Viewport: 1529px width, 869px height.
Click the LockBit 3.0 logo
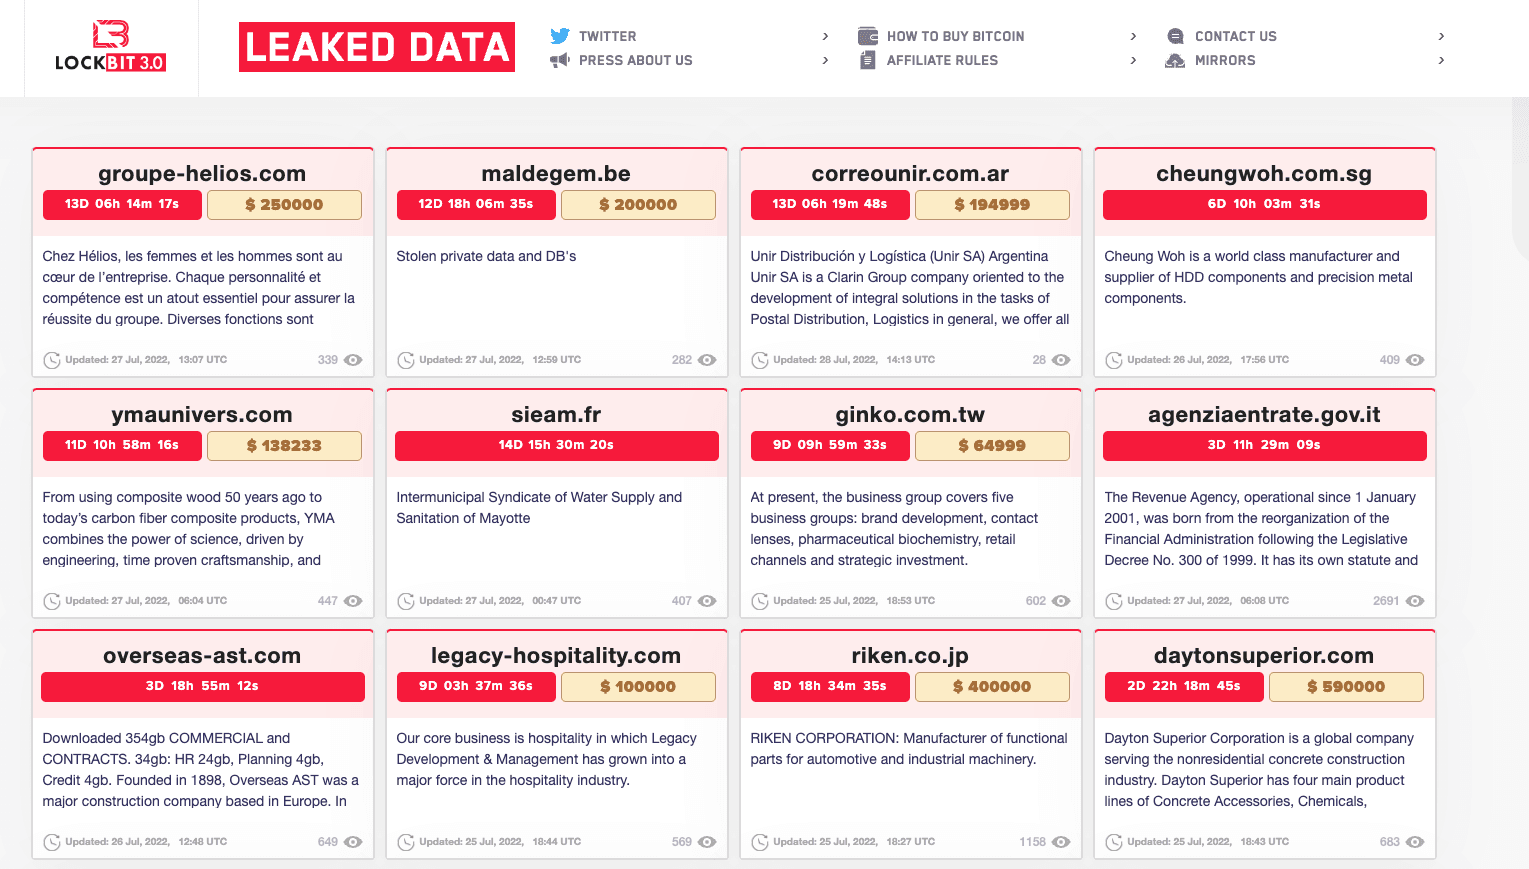coord(111,47)
